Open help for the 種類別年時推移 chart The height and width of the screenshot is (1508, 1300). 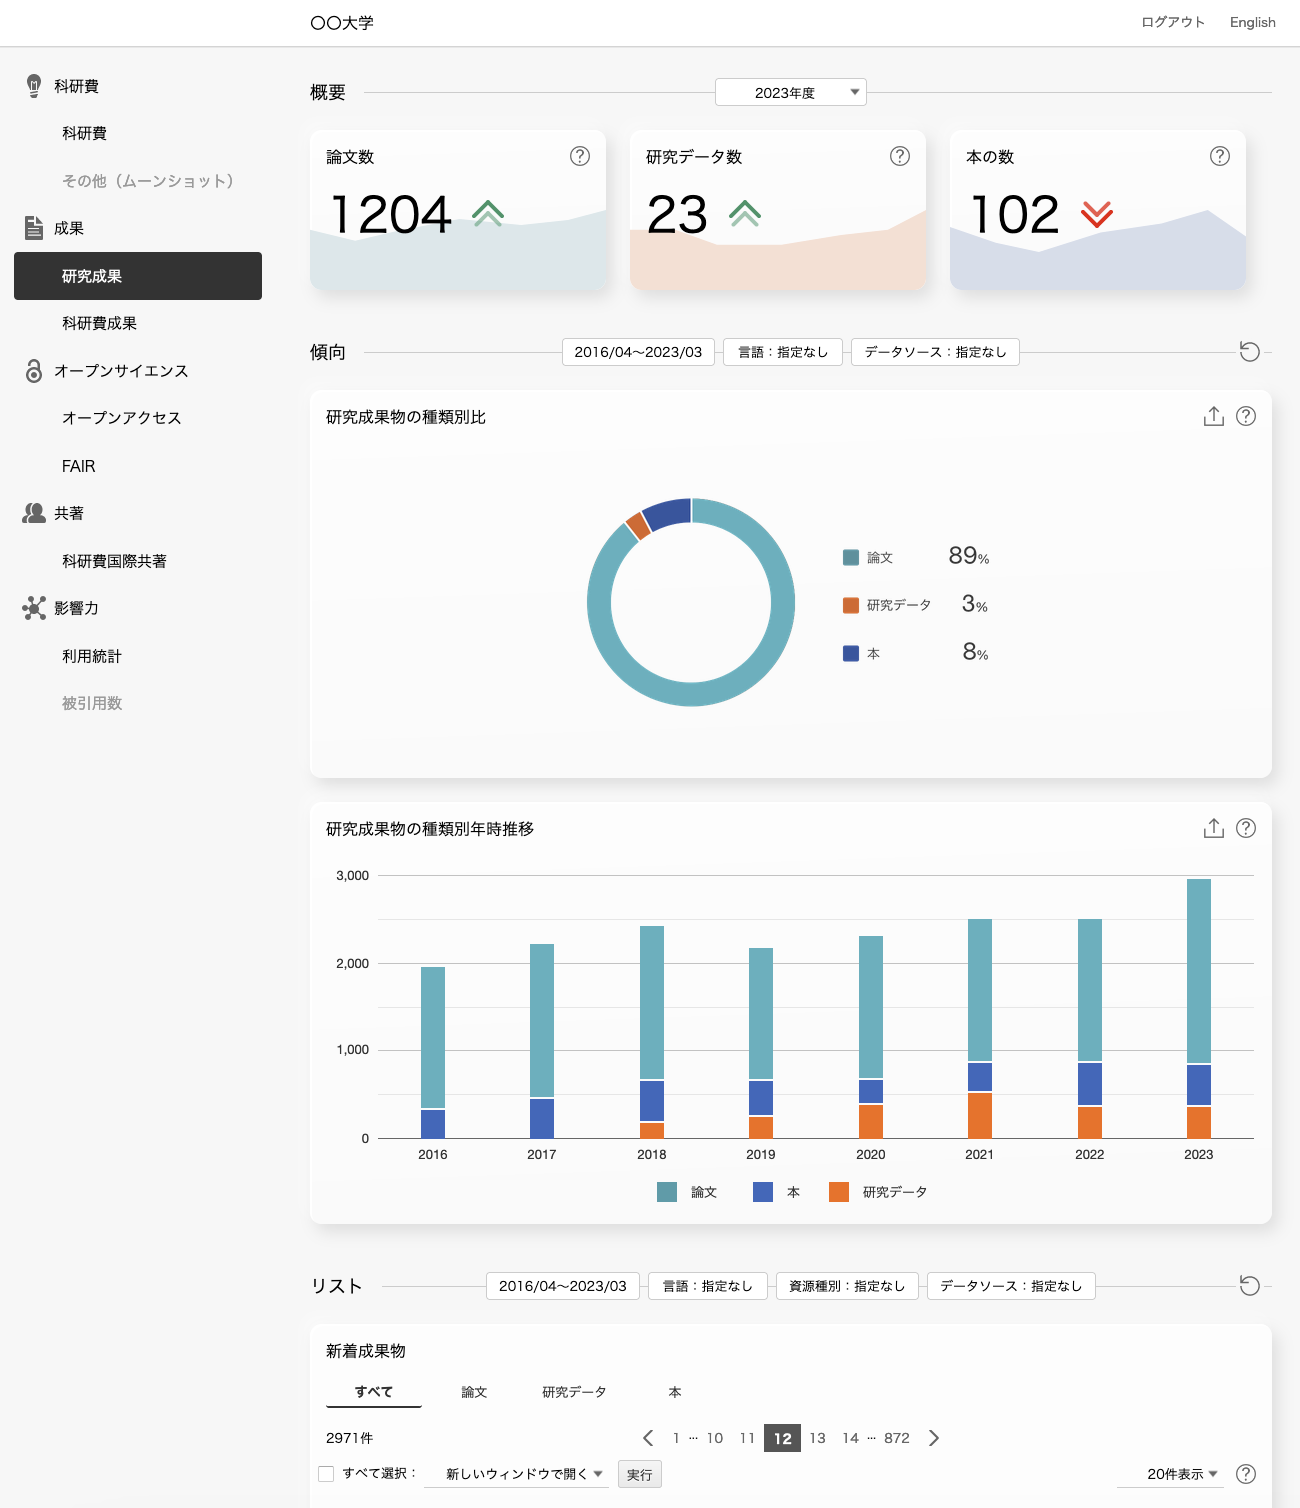1246,828
